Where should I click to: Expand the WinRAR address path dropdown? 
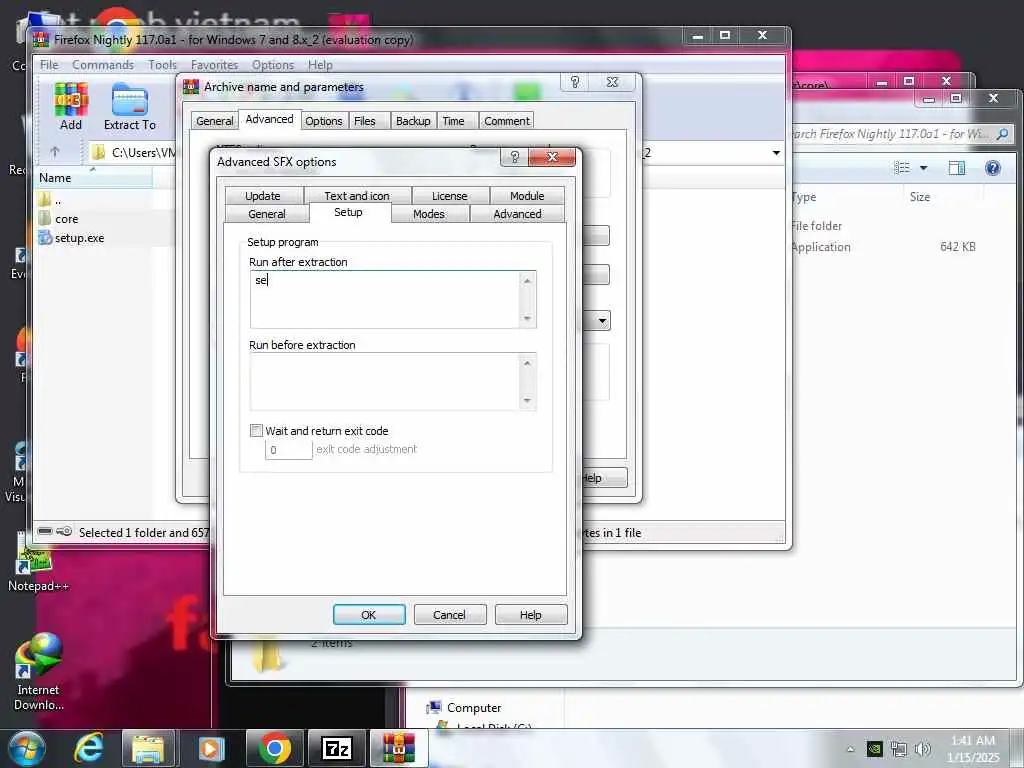(x=776, y=153)
